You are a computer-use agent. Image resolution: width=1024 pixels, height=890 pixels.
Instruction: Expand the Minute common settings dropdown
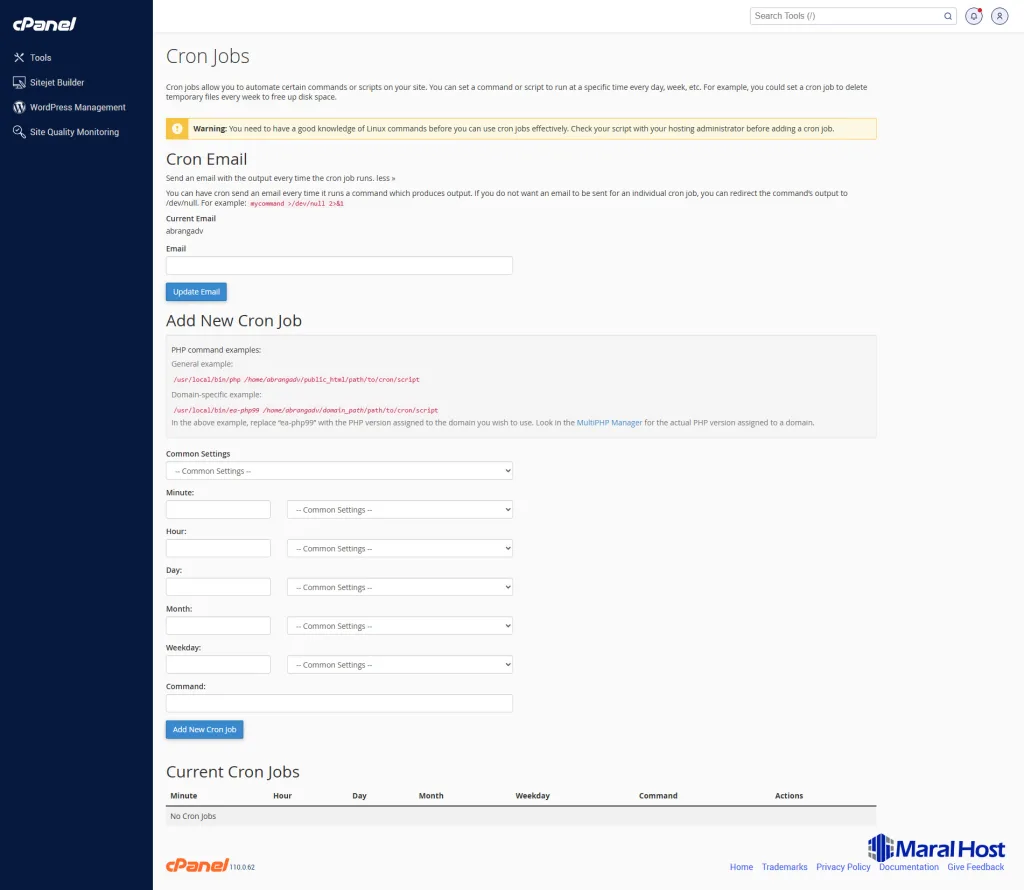pyautogui.click(x=399, y=509)
